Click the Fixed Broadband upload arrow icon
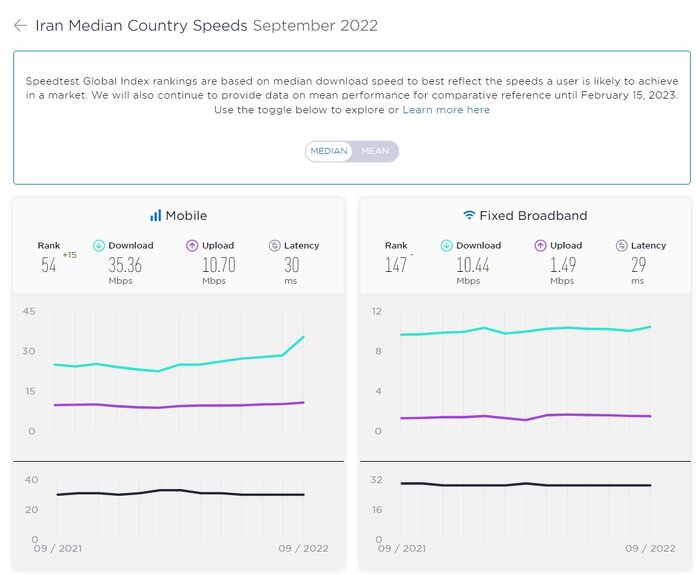Image resolution: width=700 pixels, height=575 pixels. pos(539,245)
